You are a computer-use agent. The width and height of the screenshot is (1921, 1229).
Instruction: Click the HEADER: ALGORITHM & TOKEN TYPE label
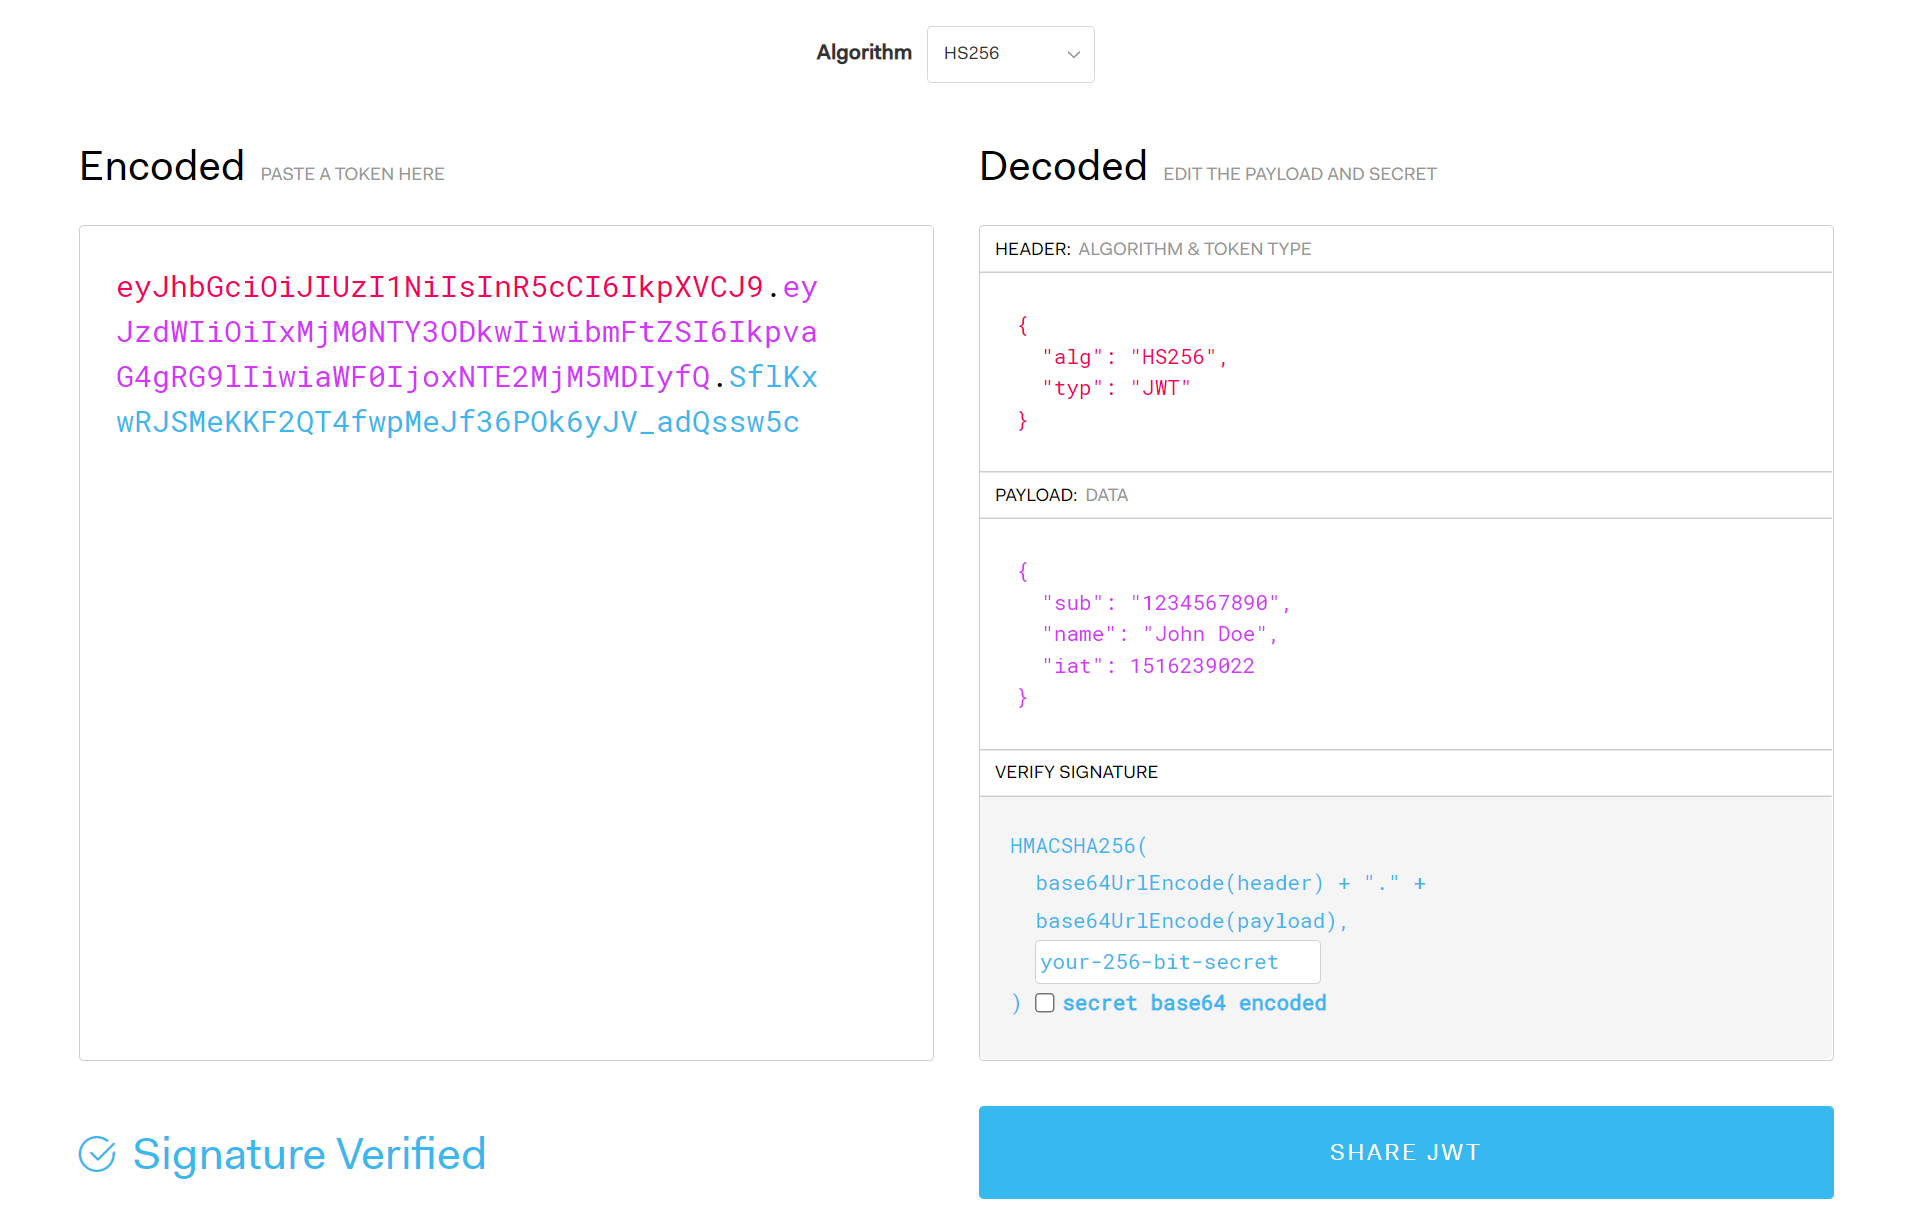pos(1152,249)
